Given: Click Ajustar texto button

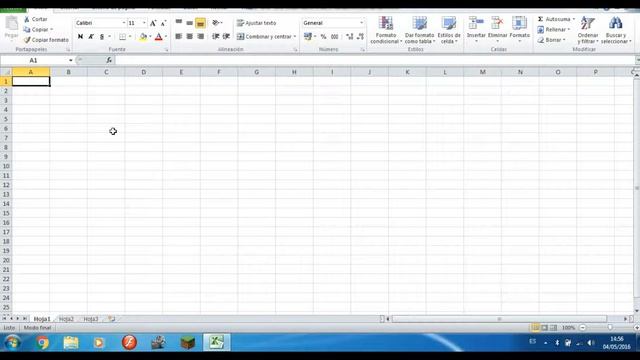Looking at the screenshot, I should pyautogui.click(x=257, y=23).
